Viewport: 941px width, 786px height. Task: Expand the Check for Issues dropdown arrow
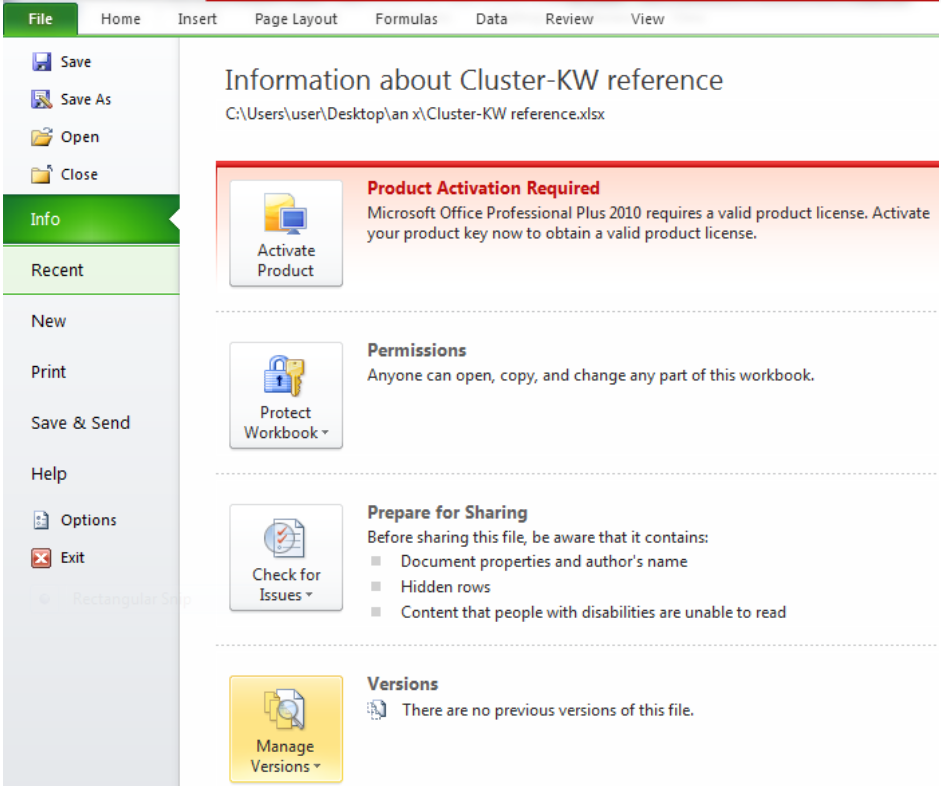309,595
